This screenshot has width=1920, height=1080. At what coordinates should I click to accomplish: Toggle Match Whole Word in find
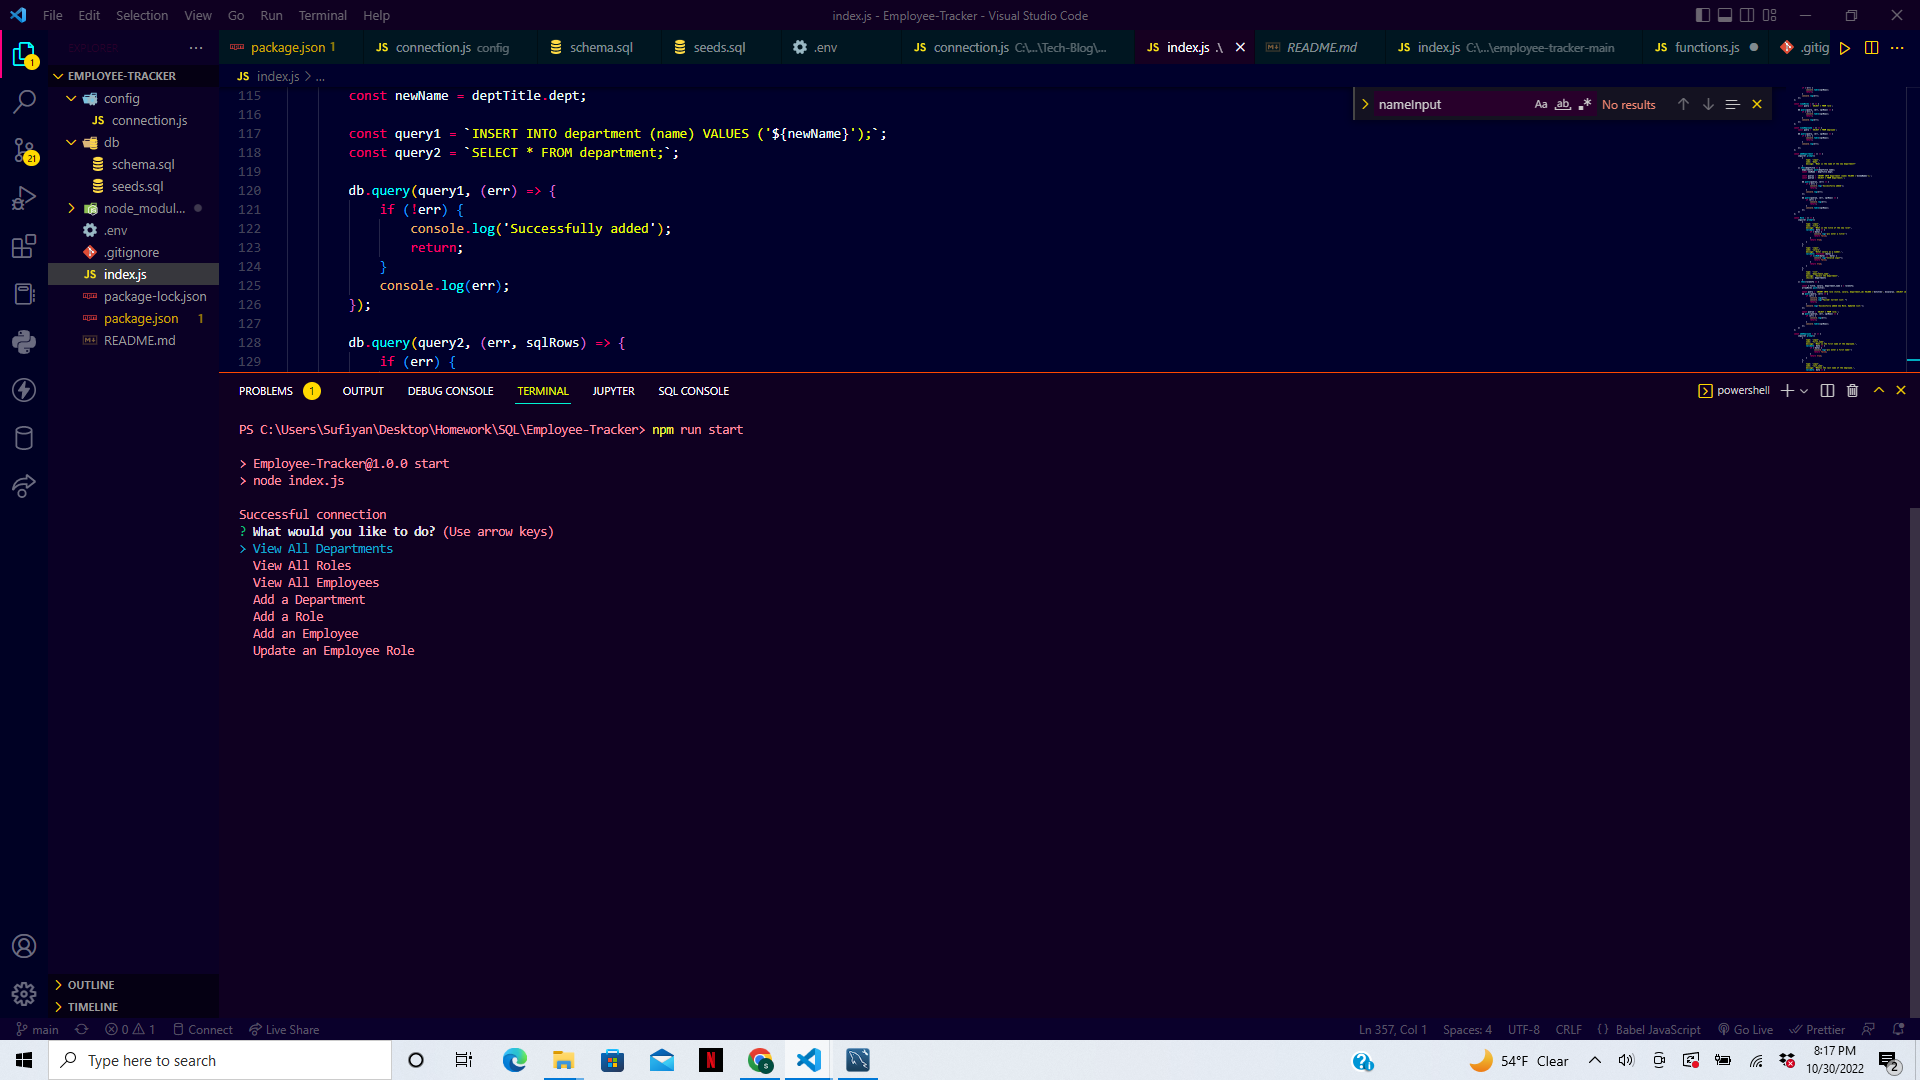[1562, 104]
